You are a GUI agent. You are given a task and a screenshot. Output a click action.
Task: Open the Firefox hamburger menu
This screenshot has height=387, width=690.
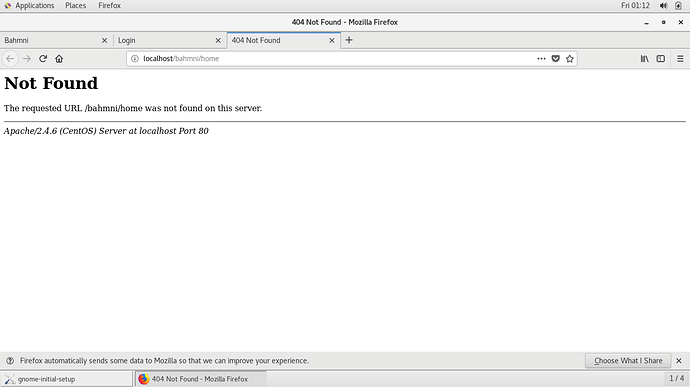[x=680, y=59]
